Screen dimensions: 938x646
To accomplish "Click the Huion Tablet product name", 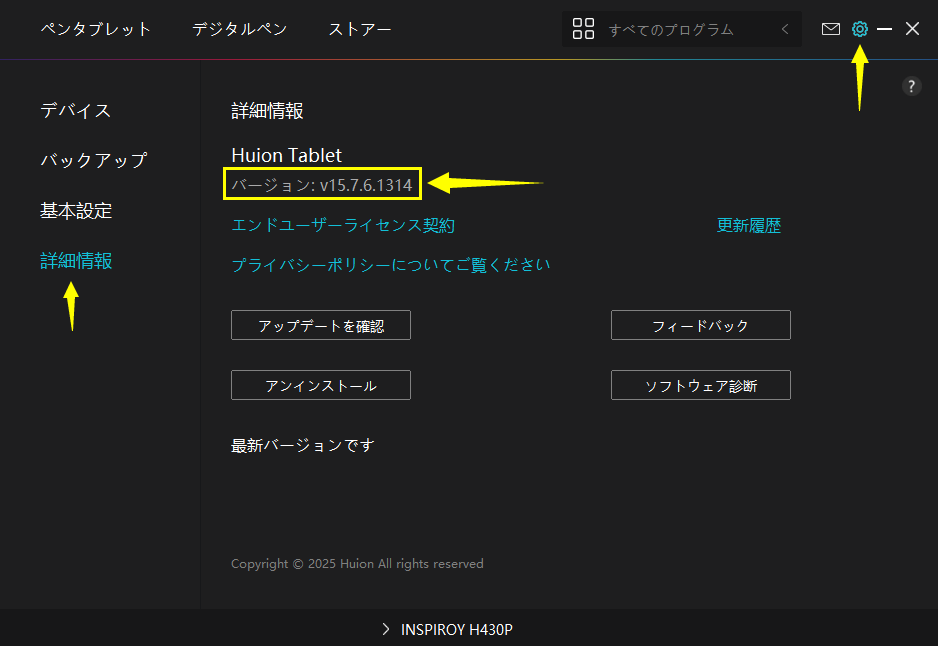I will (x=286, y=156).
